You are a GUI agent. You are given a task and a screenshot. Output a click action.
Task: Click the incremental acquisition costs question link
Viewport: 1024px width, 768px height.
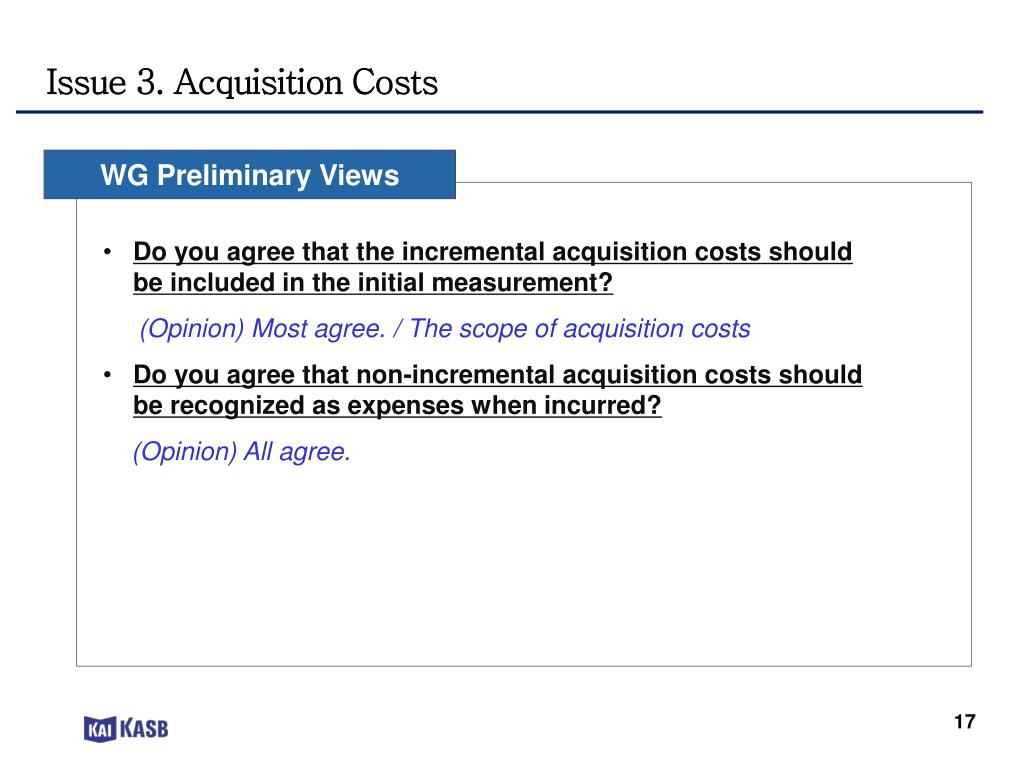tap(492, 267)
